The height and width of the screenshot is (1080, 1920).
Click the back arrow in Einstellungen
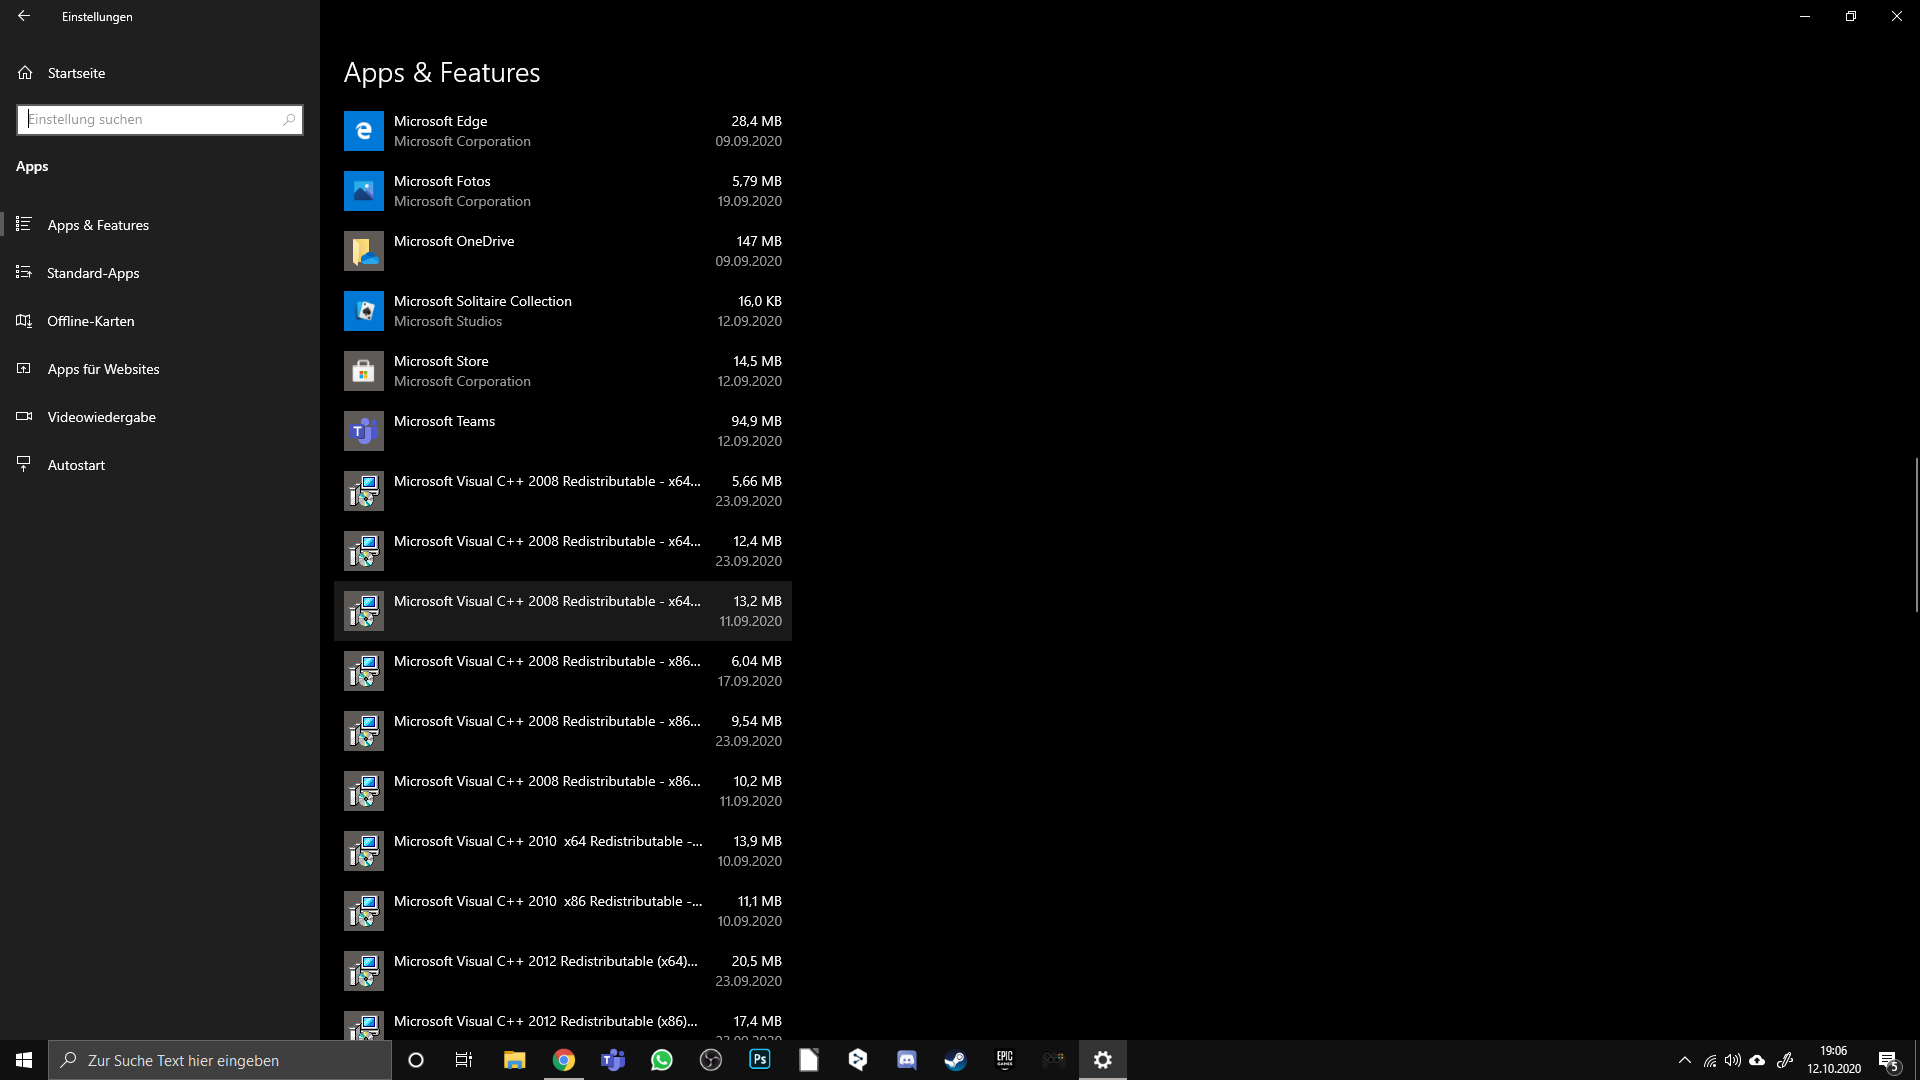tap(24, 16)
